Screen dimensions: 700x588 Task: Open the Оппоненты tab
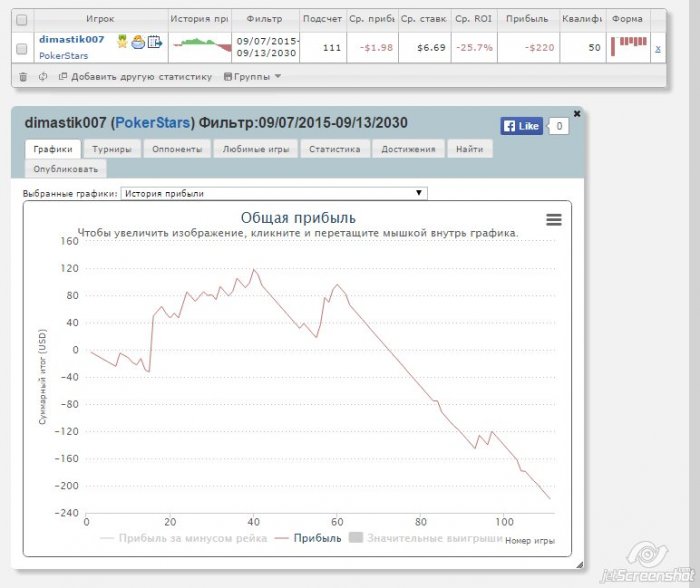point(177,149)
